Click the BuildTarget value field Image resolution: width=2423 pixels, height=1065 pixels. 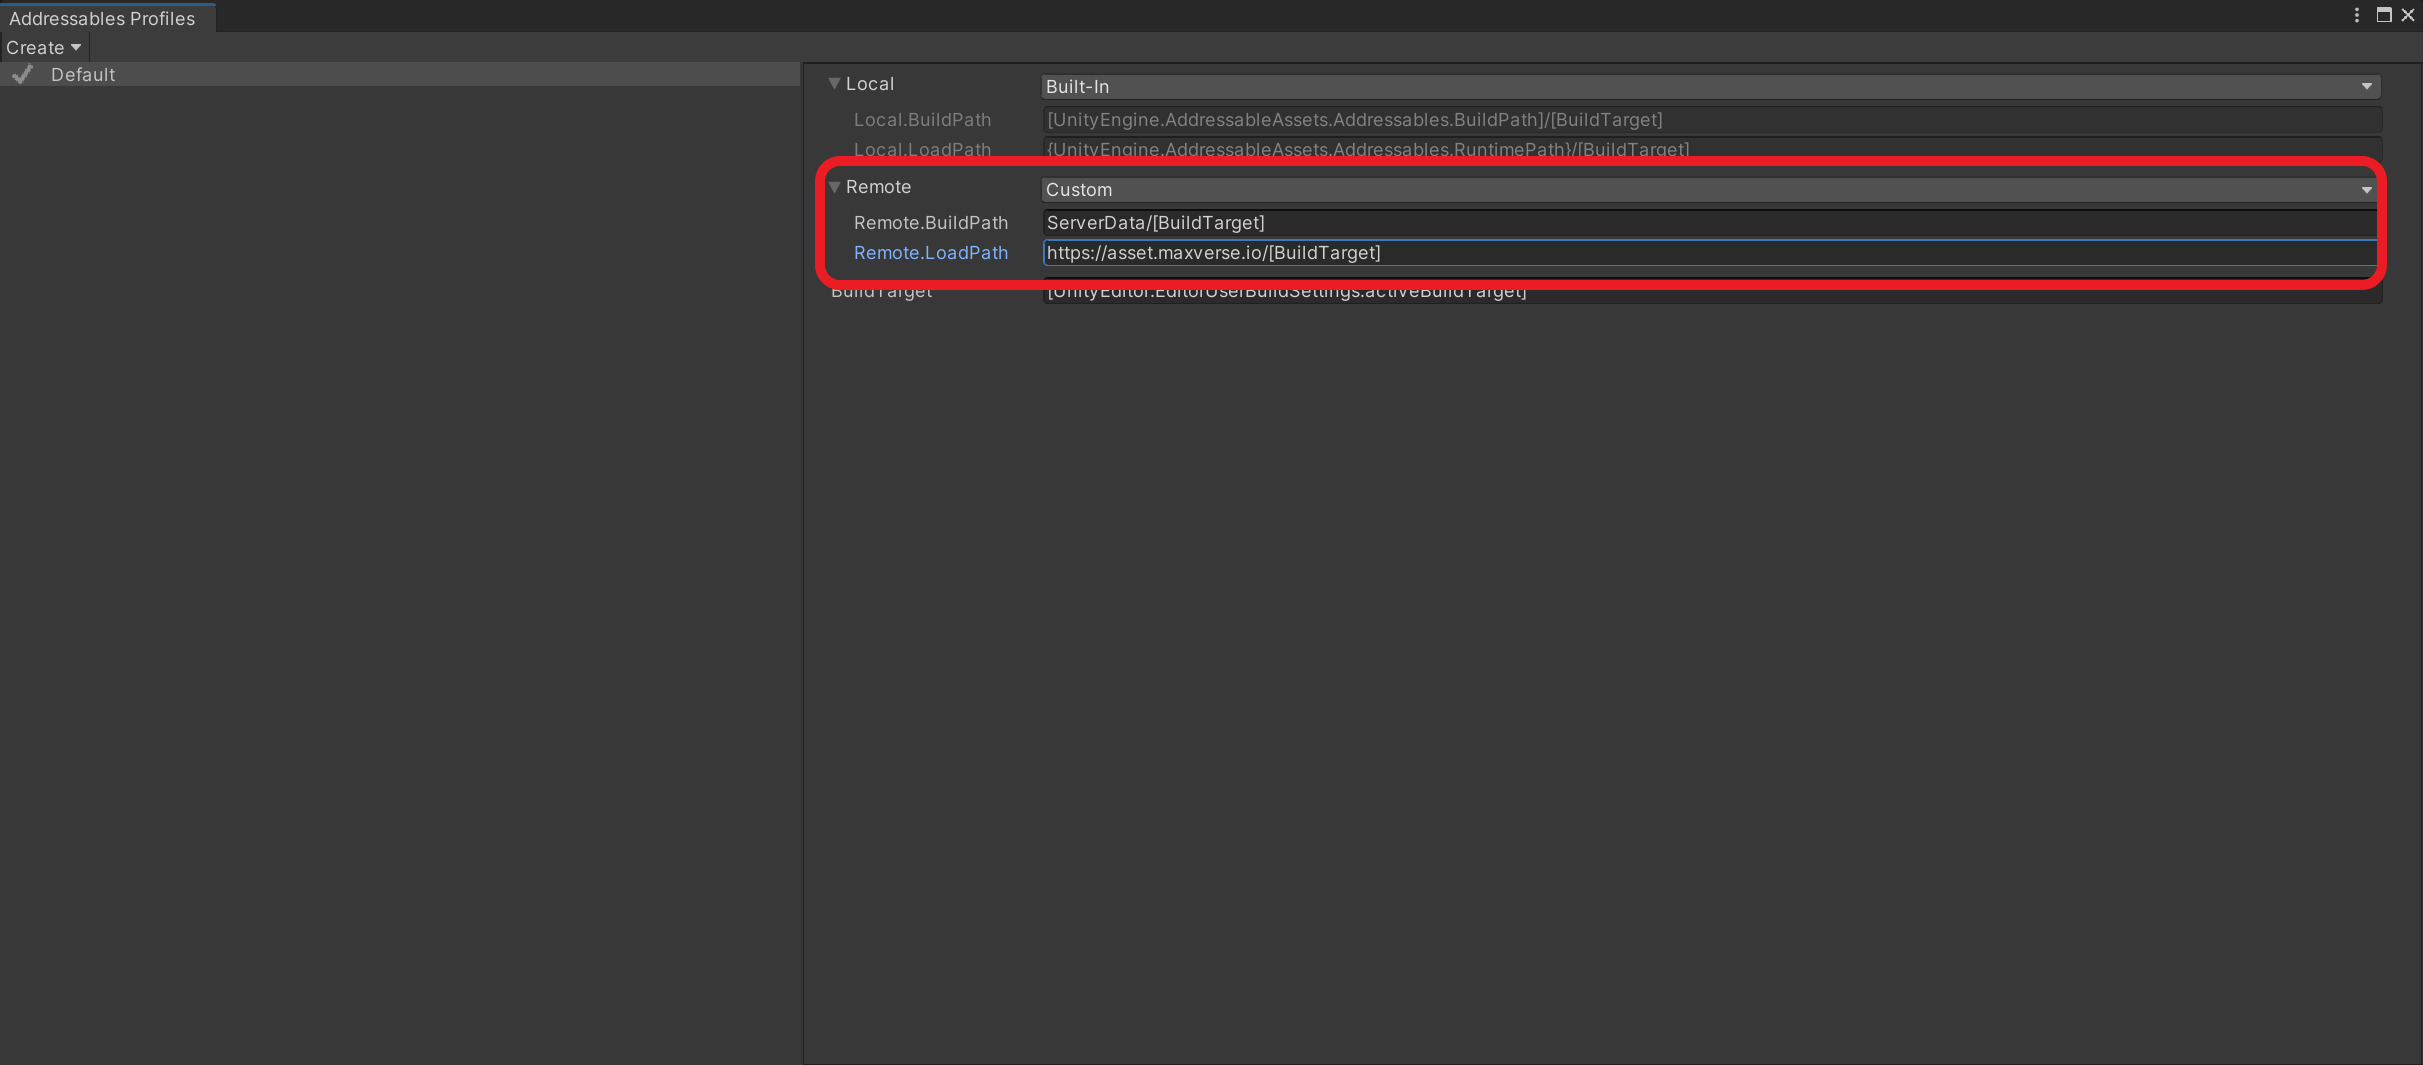tap(1711, 292)
